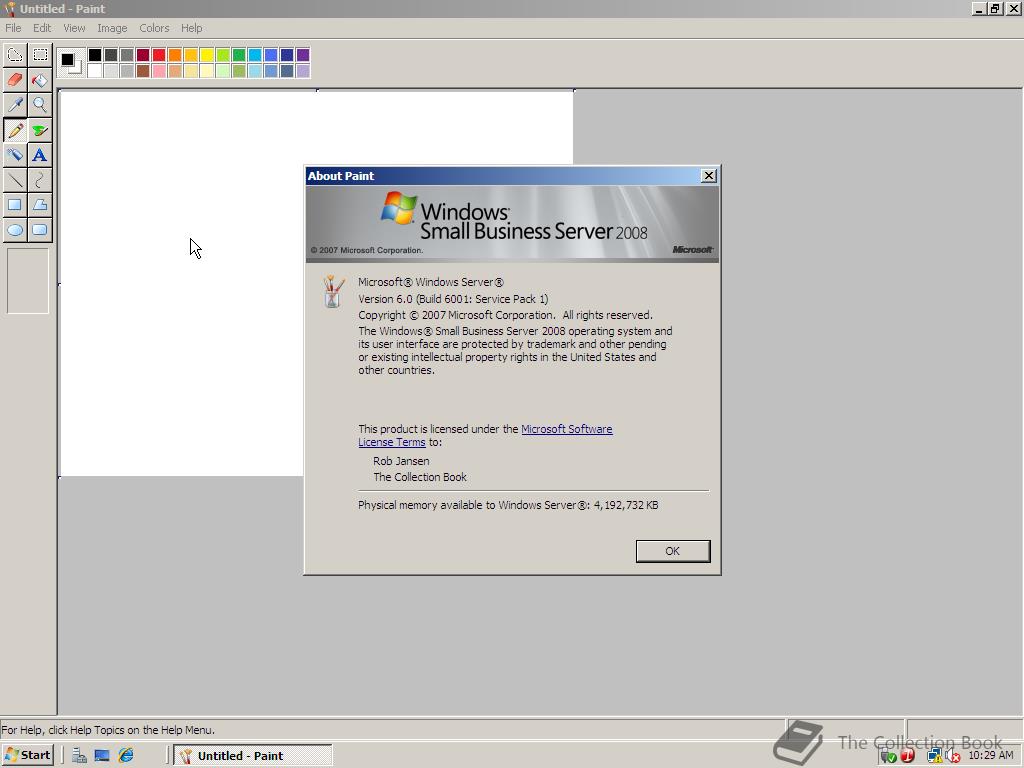Screen dimensions: 1024x768
Task: Choose the Curve tool
Action: click(x=40, y=180)
